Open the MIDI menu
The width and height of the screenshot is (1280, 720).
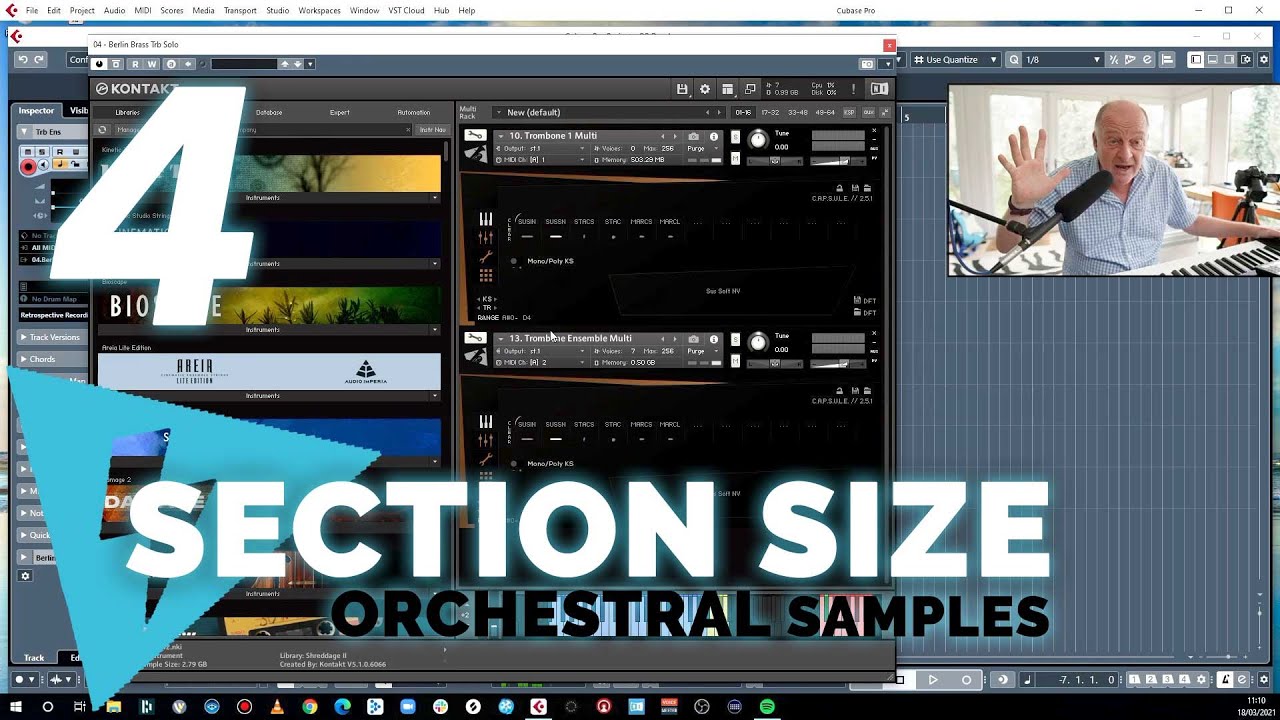(x=142, y=10)
